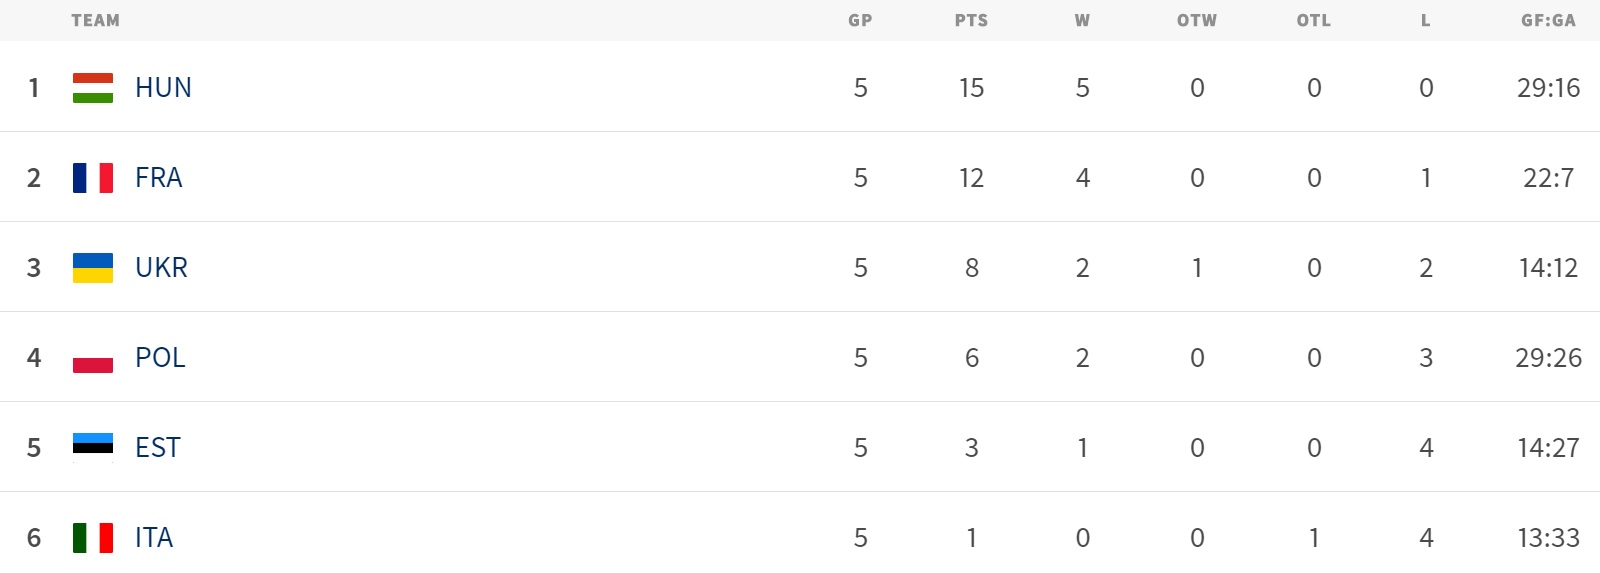The height and width of the screenshot is (573, 1600).
Task: Click the France flag icon
Action: [x=93, y=178]
